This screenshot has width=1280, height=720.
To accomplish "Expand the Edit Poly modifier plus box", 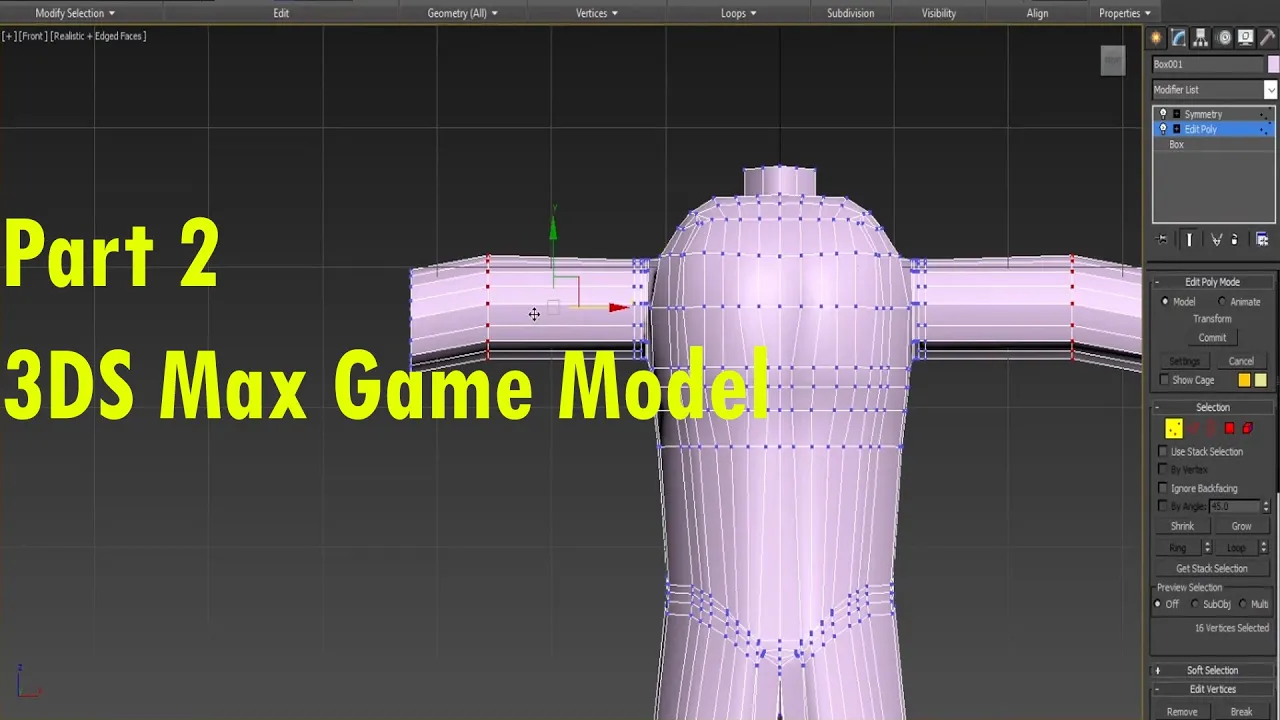I will click(x=1176, y=129).
